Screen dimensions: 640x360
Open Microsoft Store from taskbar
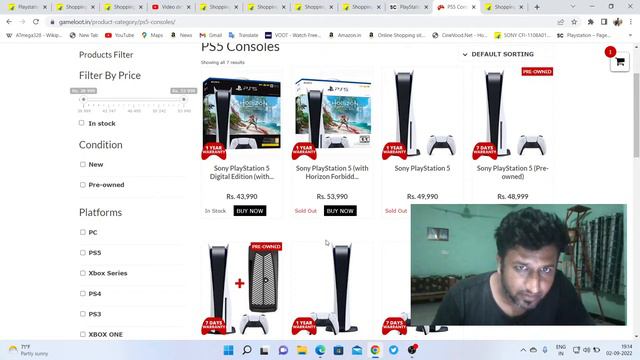pos(338,350)
